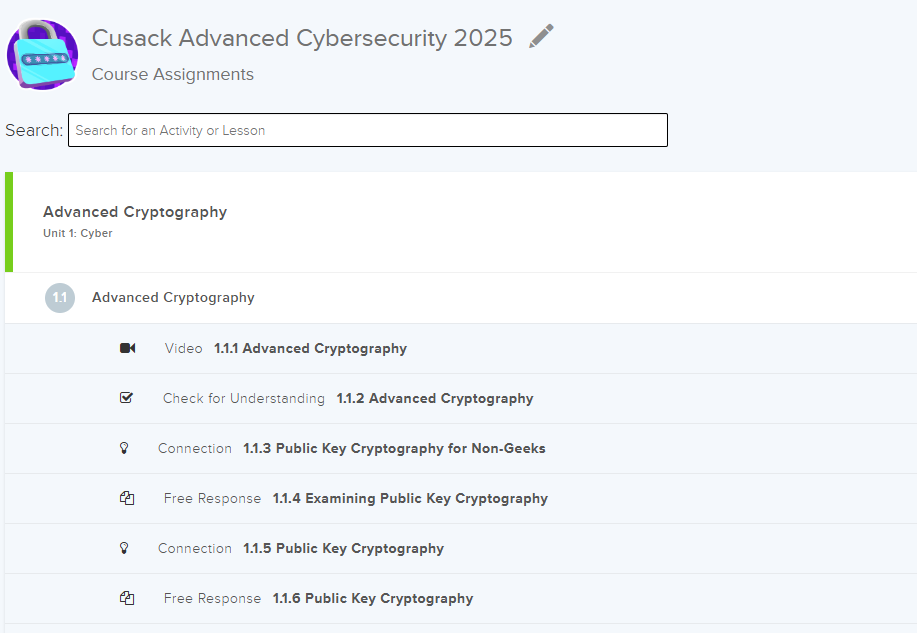Open 1.1.5 Public Key Cryptography connection

click(343, 549)
